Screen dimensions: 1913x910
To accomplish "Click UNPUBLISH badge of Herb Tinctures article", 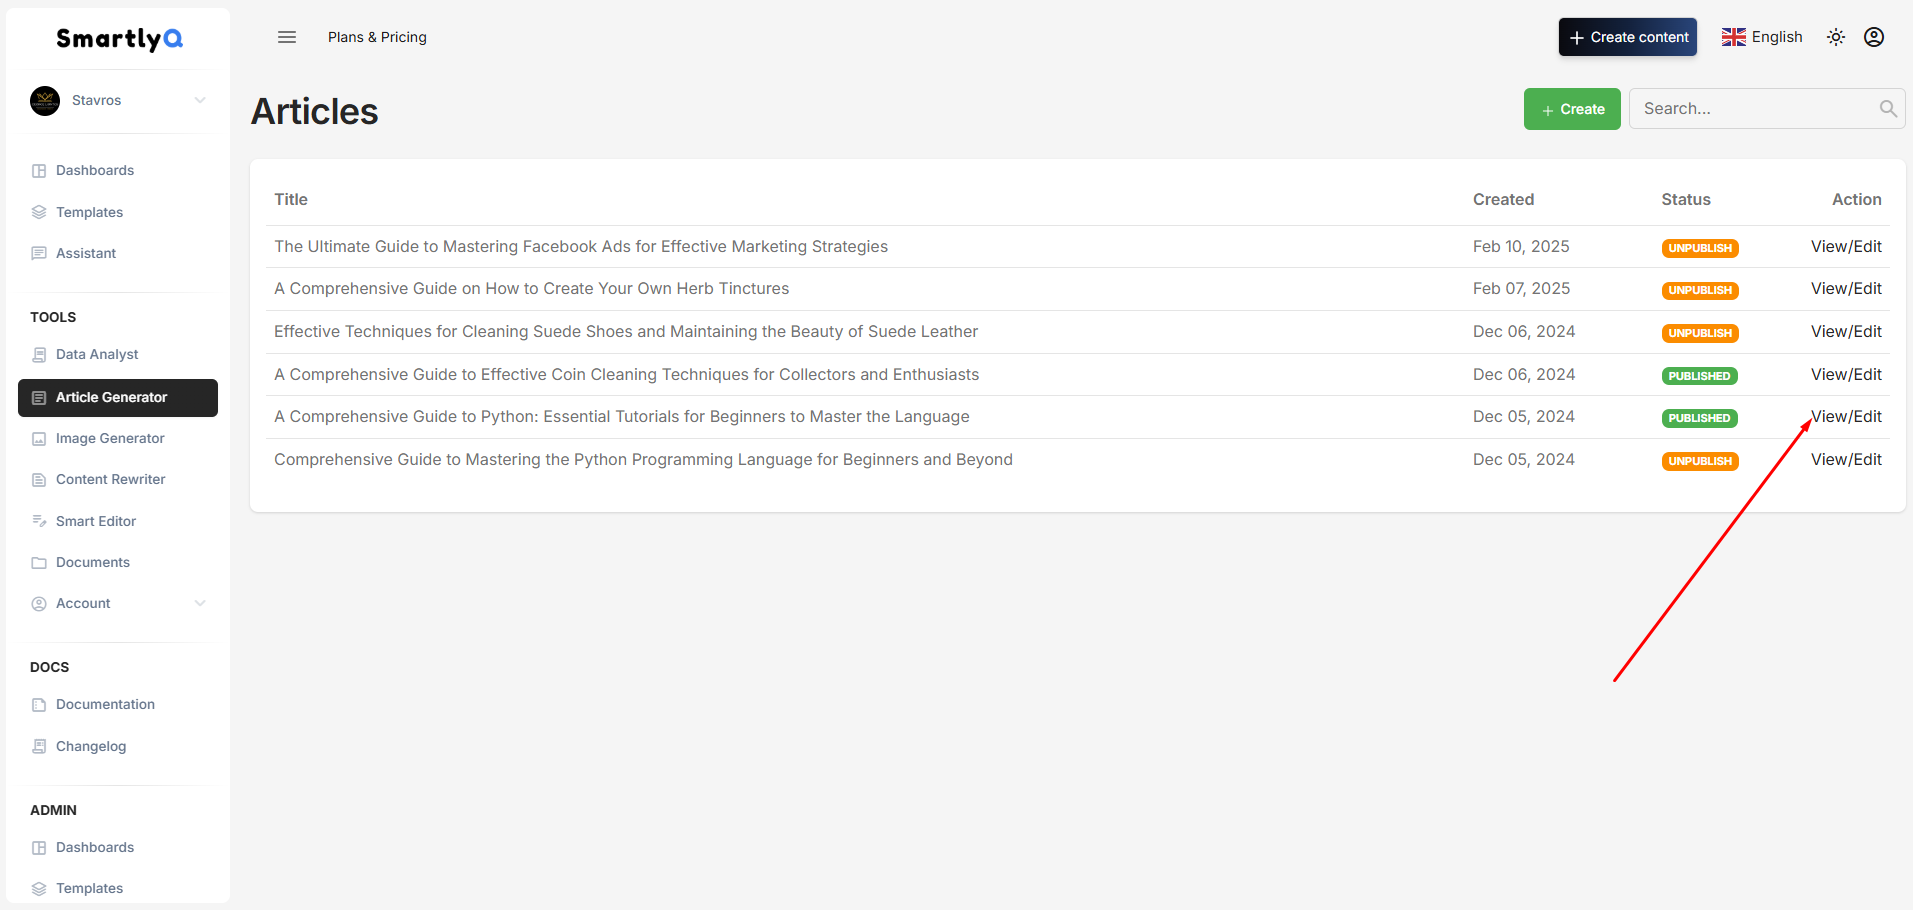I will (x=1700, y=290).
